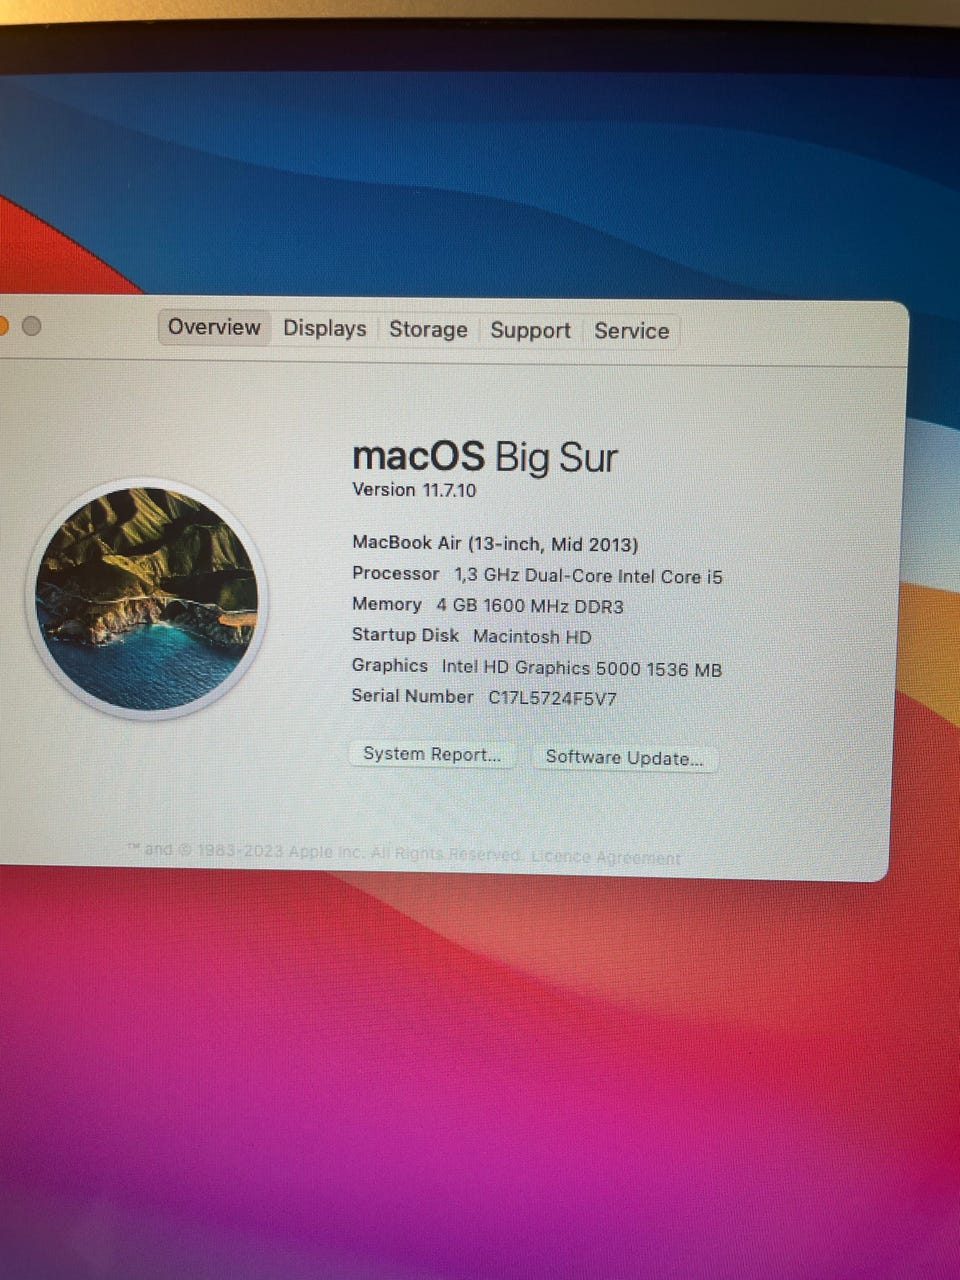Click the Intel HD Graphics 5000 value
Image resolution: width=960 pixels, height=1280 pixels.
tap(582, 669)
